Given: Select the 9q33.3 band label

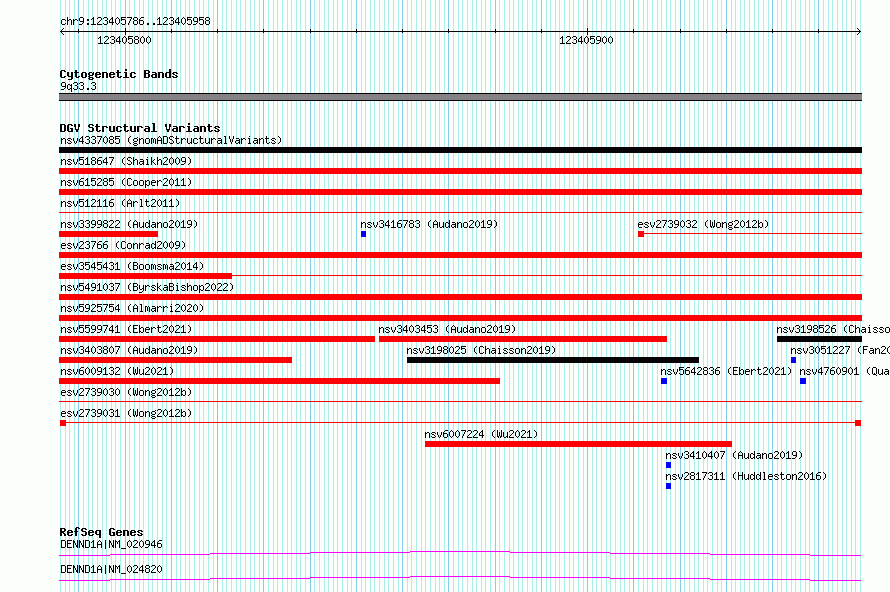Looking at the screenshot, I should tap(78, 86).
